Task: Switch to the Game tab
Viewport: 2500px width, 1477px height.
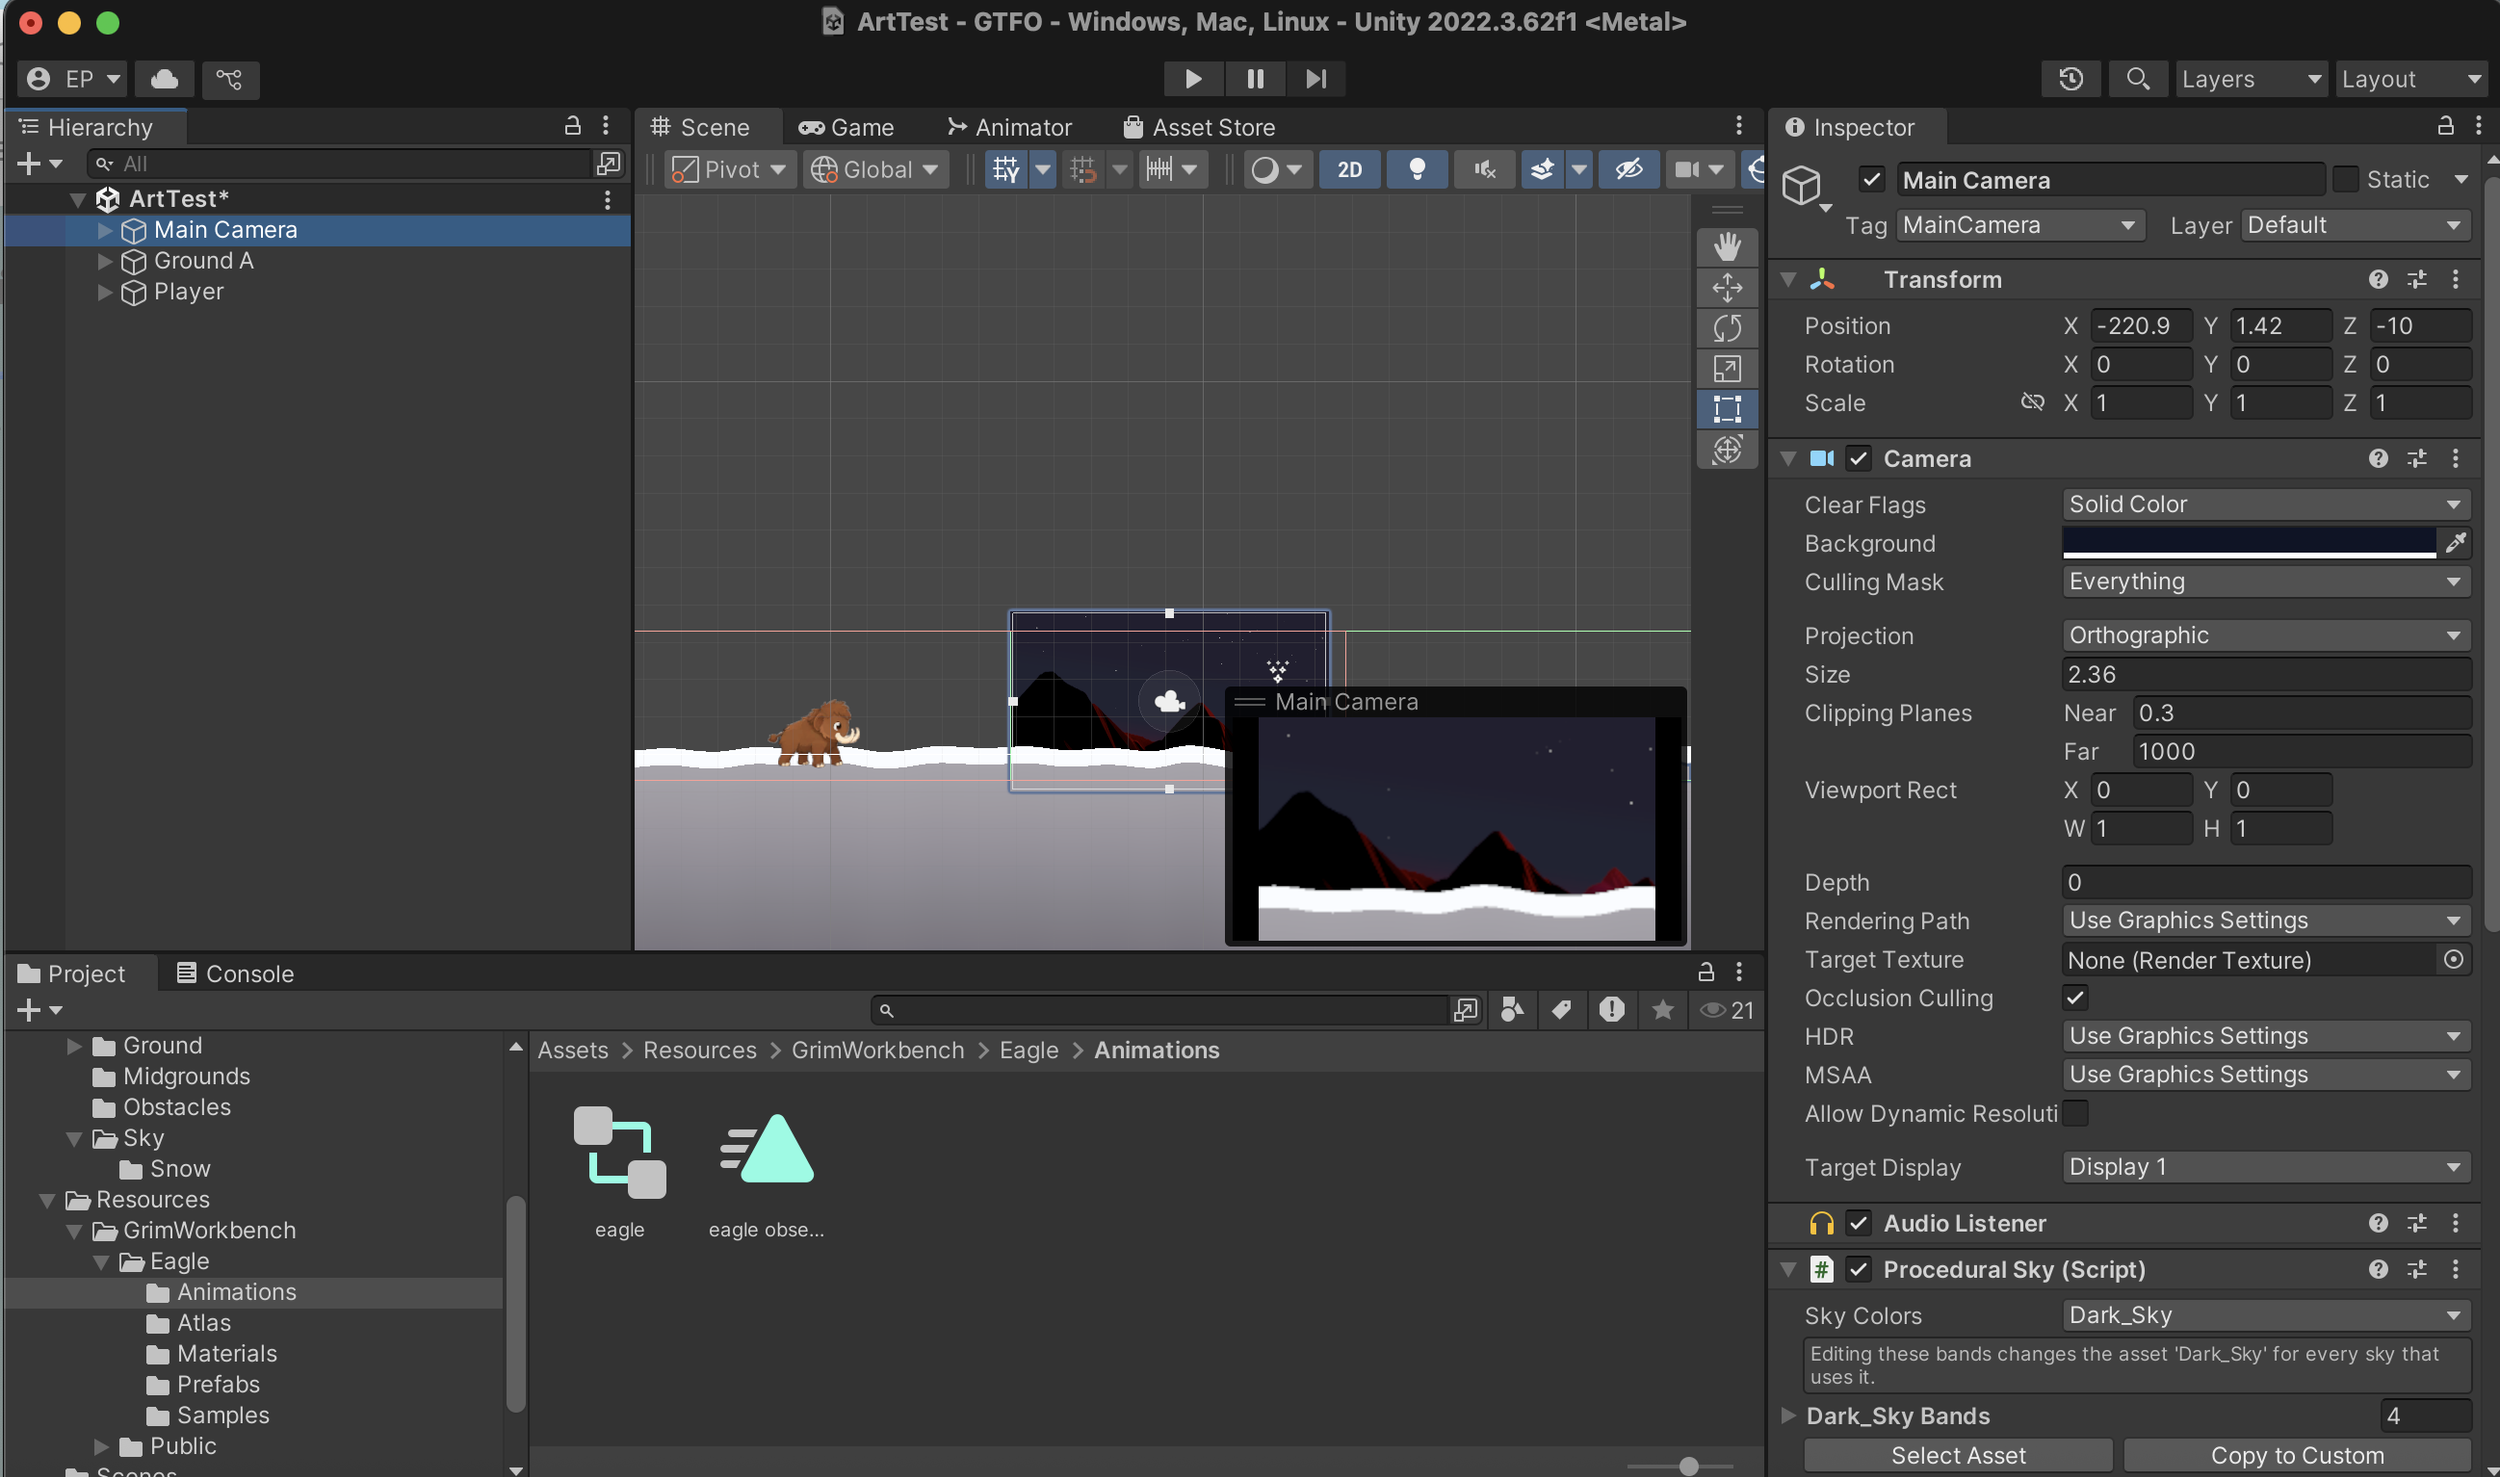Action: pyautogui.click(x=846, y=128)
